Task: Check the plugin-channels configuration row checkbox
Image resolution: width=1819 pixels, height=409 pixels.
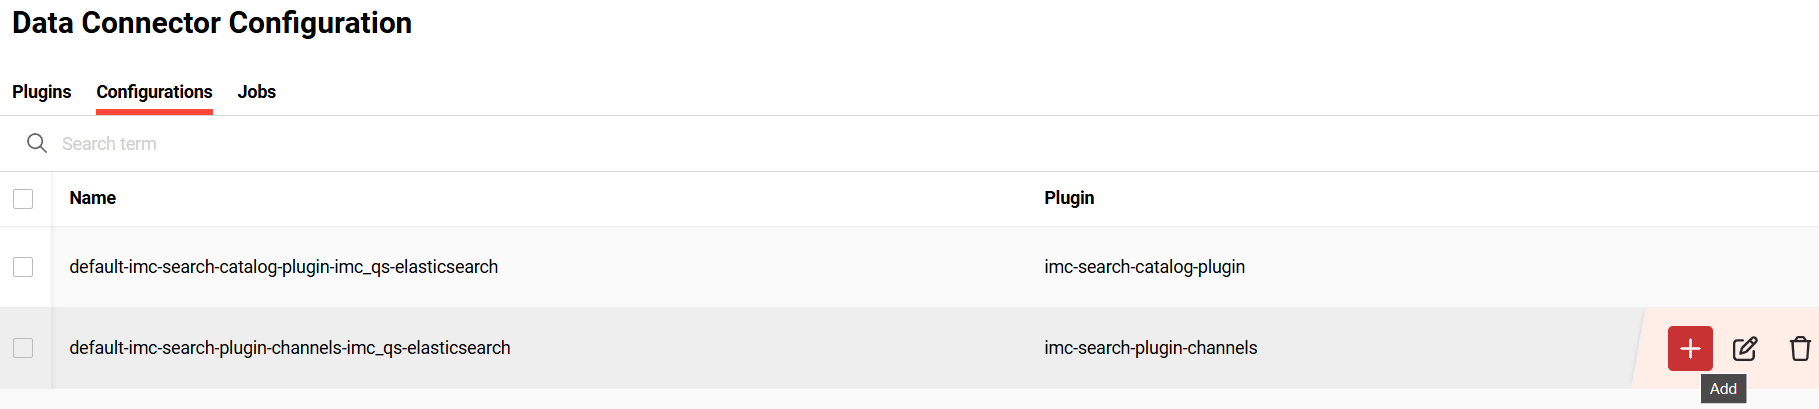Action: click(23, 348)
